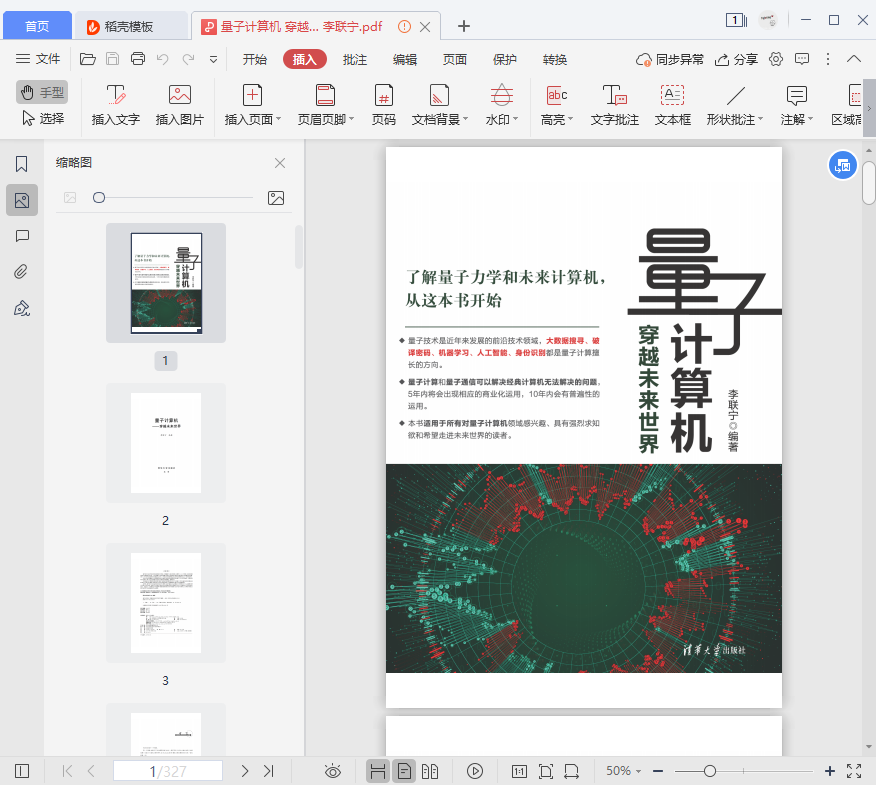This screenshot has height=785, width=876.
Task: Click the open folder icon
Action: click(88, 59)
